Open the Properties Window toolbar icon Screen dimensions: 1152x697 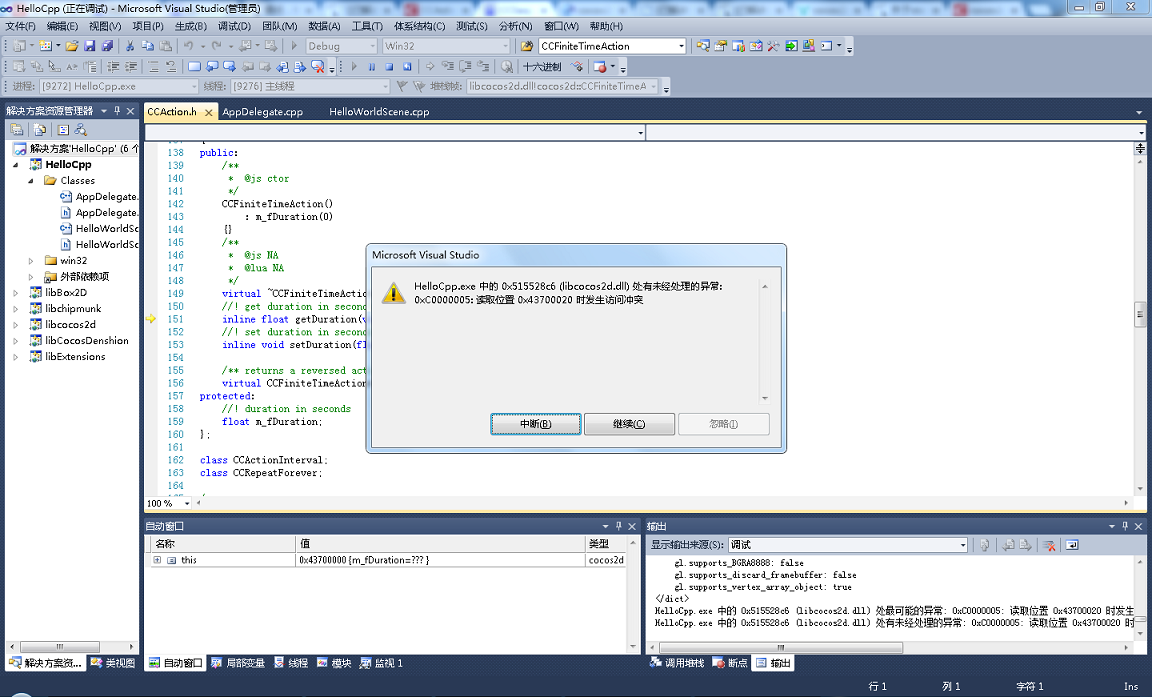(x=721, y=46)
